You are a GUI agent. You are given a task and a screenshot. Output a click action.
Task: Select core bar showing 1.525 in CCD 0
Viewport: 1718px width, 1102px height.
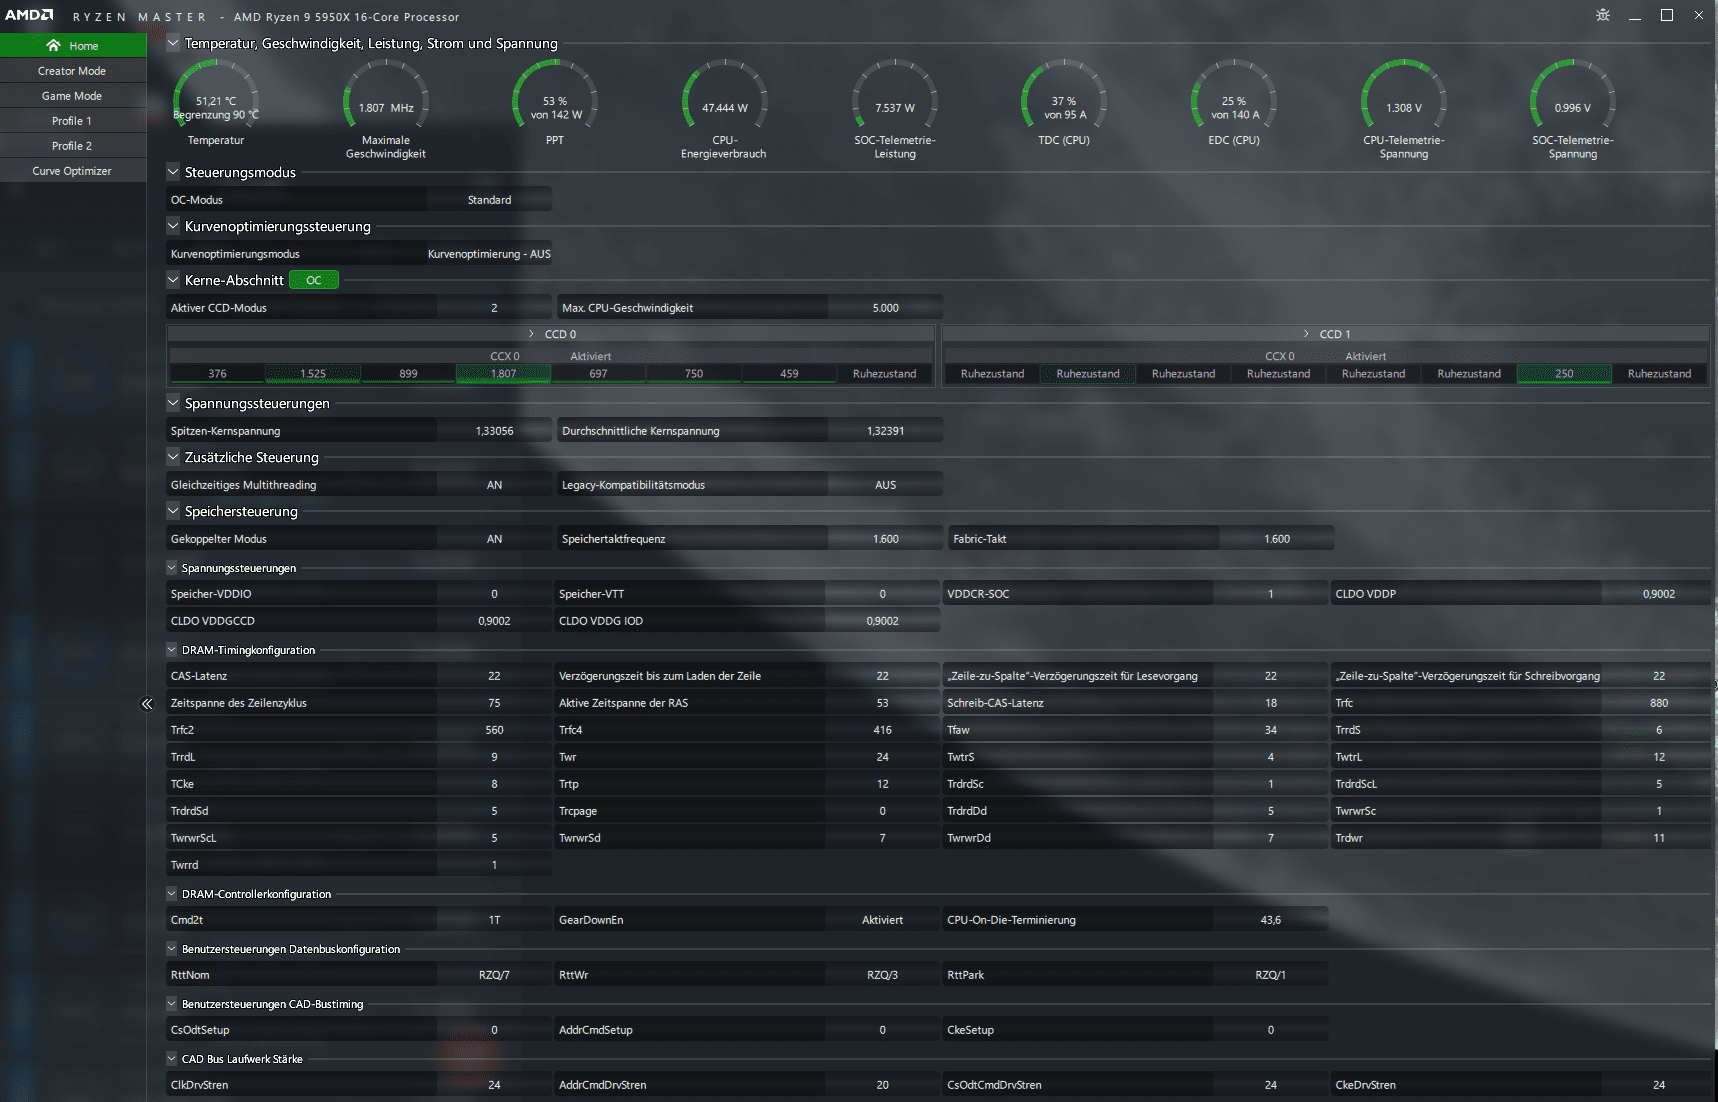pos(313,374)
